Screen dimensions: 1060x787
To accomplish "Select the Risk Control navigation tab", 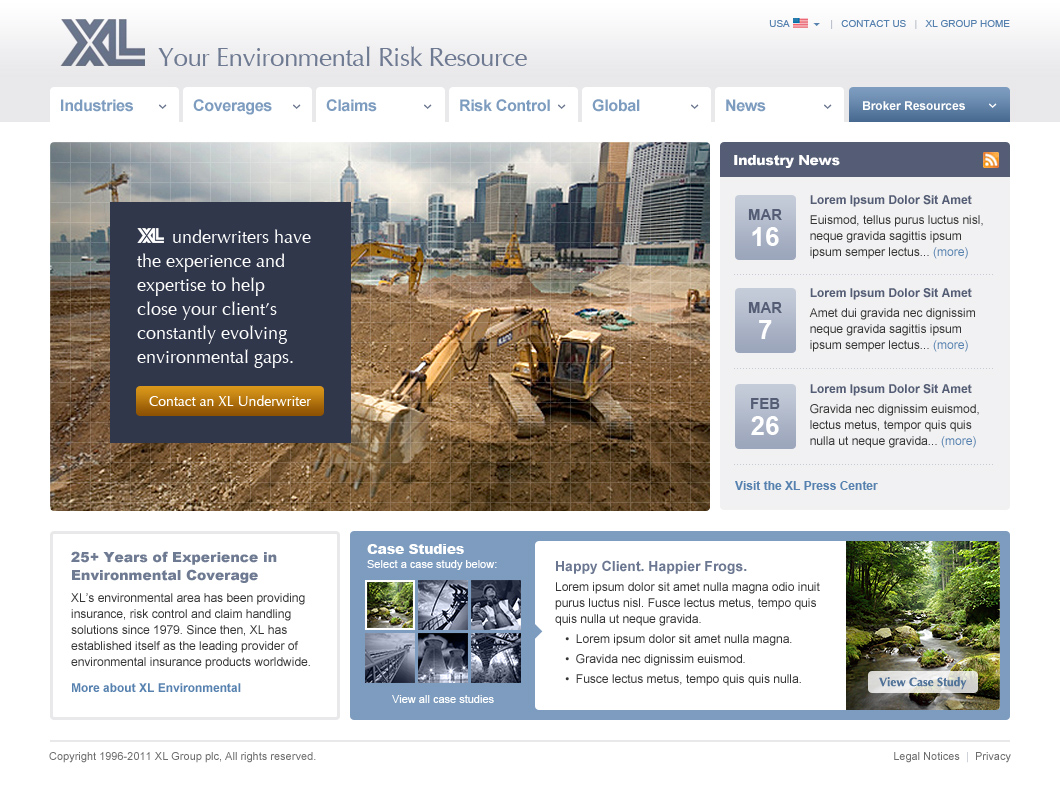I will click(x=514, y=105).
